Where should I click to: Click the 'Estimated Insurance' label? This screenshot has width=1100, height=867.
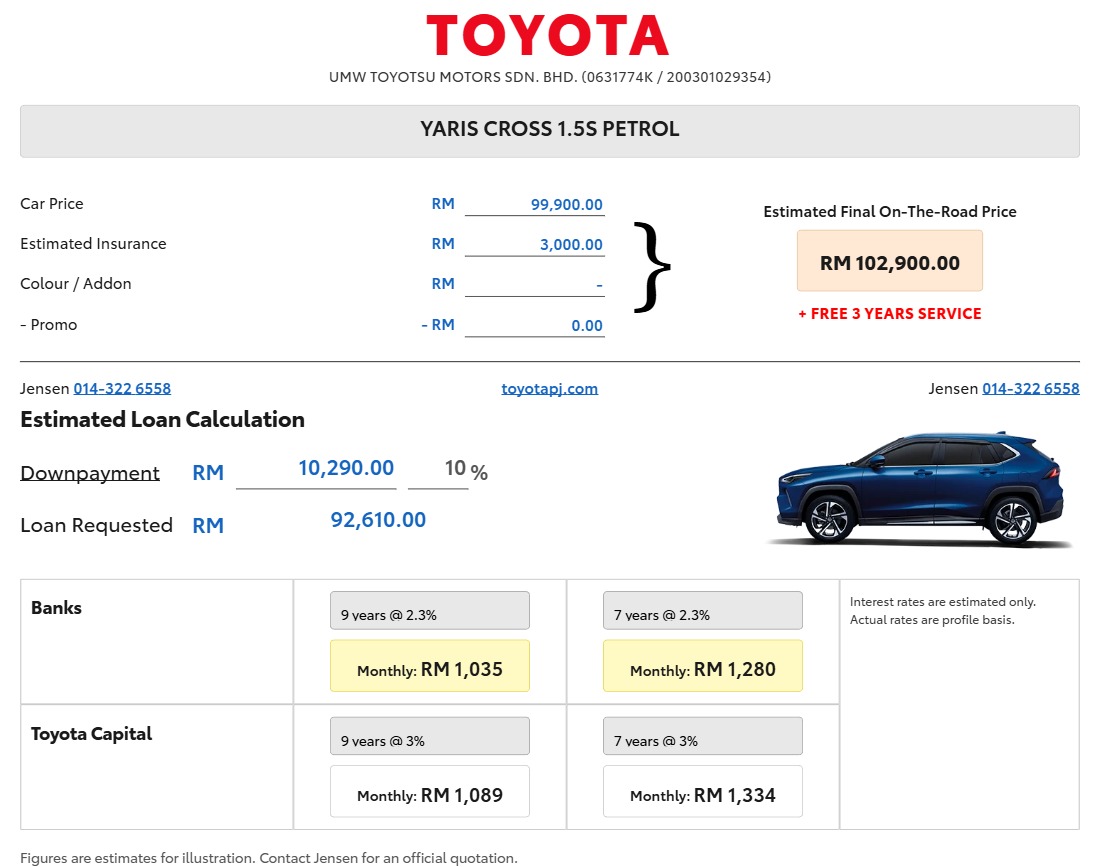point(93,243)
